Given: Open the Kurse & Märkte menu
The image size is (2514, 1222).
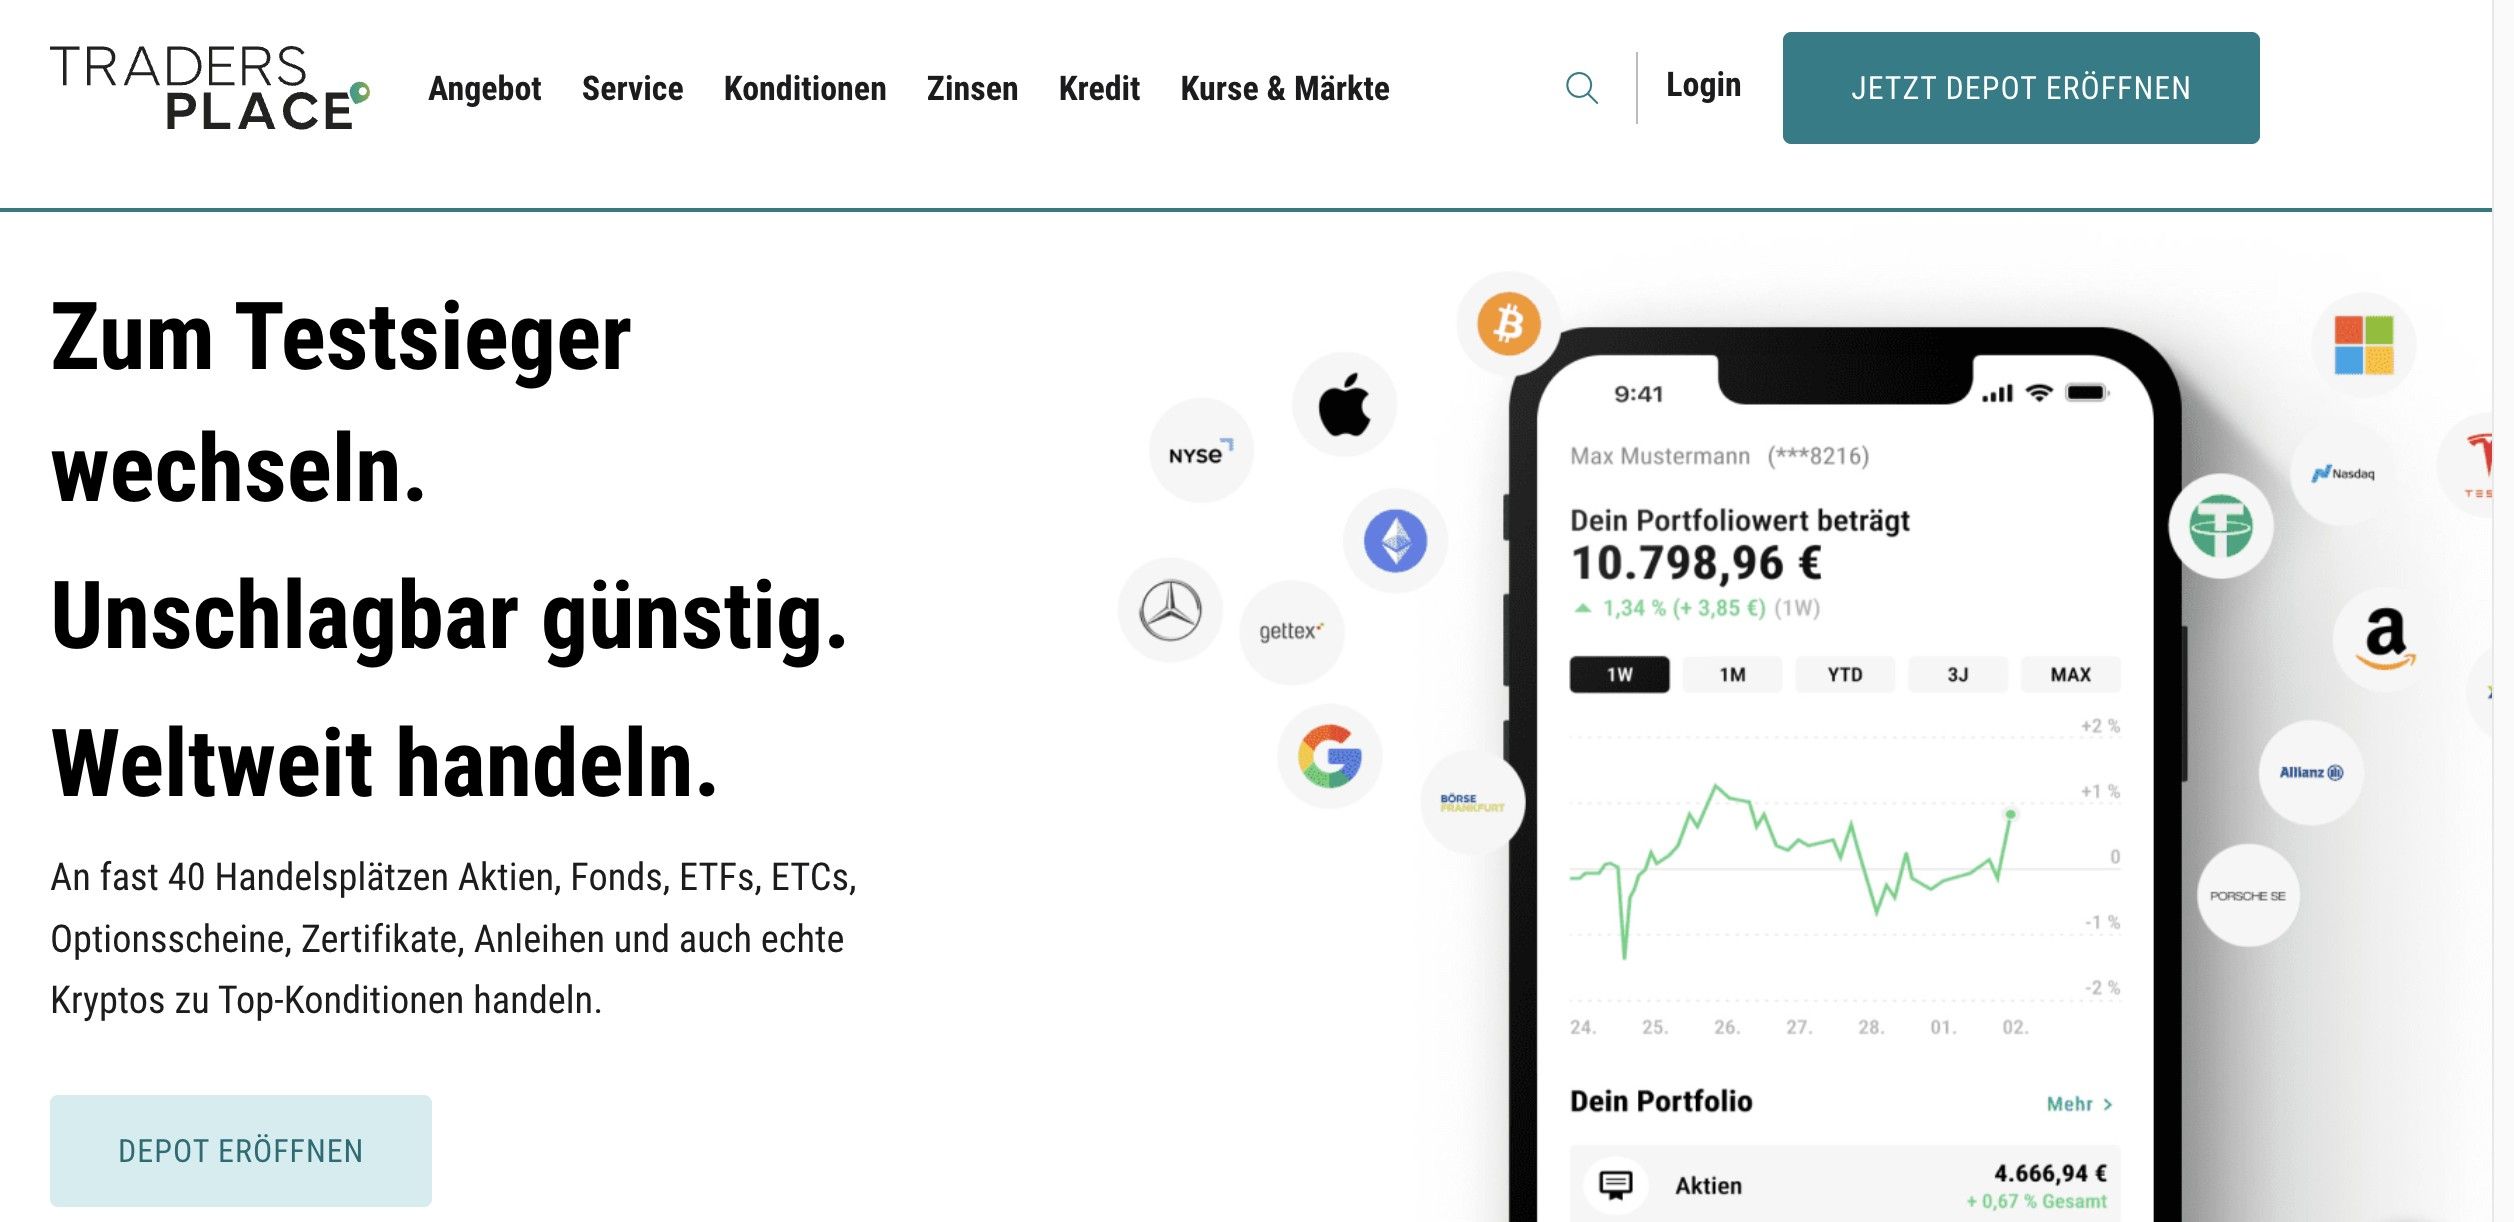Looking at the screenshot, I should [x=1284, y=89].
